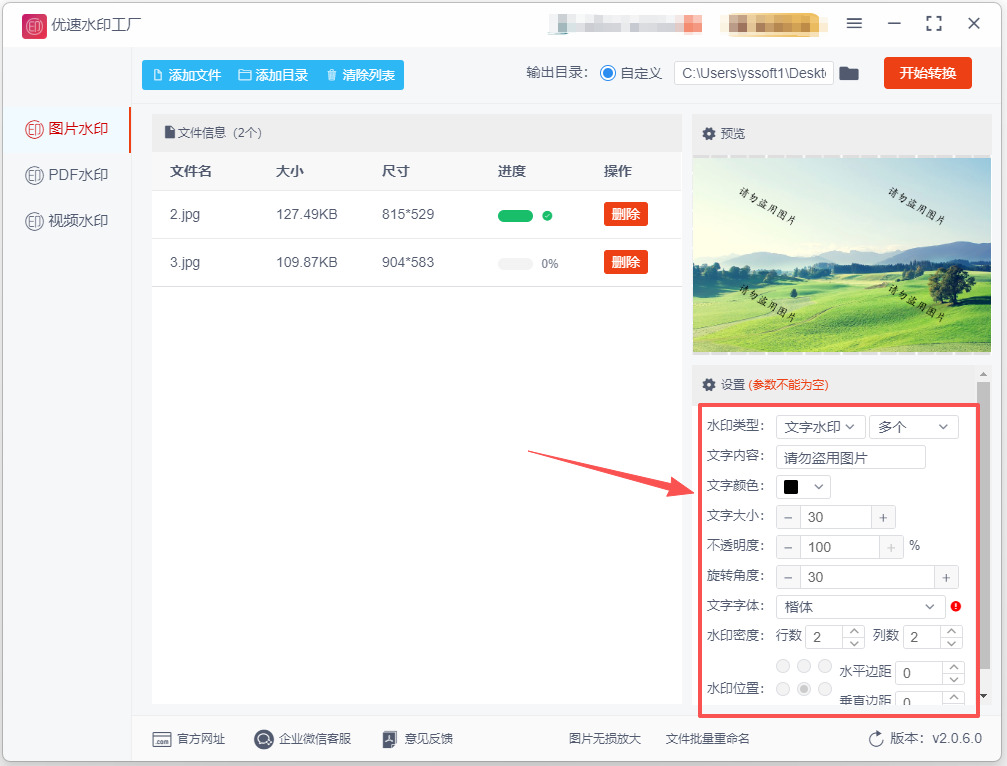Click the 添加文件 add file button

pyautogui.click(x=188, y=75)
